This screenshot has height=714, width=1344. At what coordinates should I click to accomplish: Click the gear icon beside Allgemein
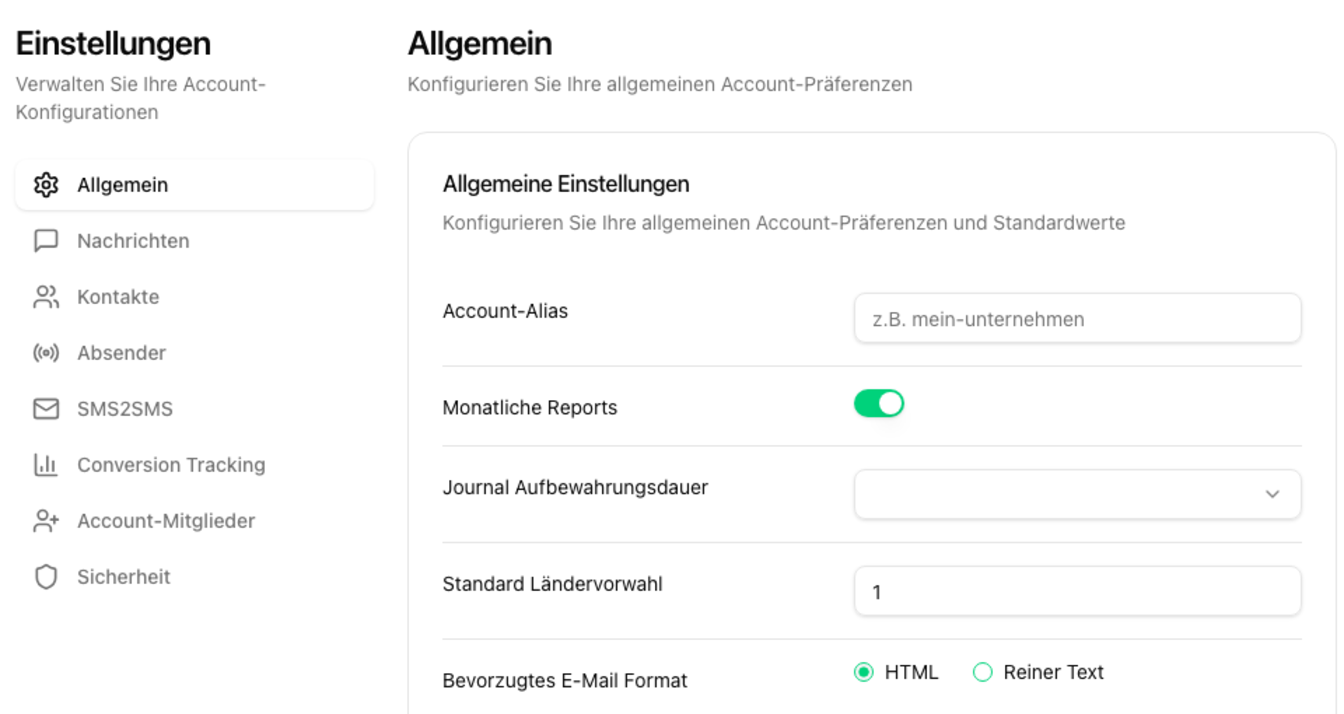[x=46, y=185]
